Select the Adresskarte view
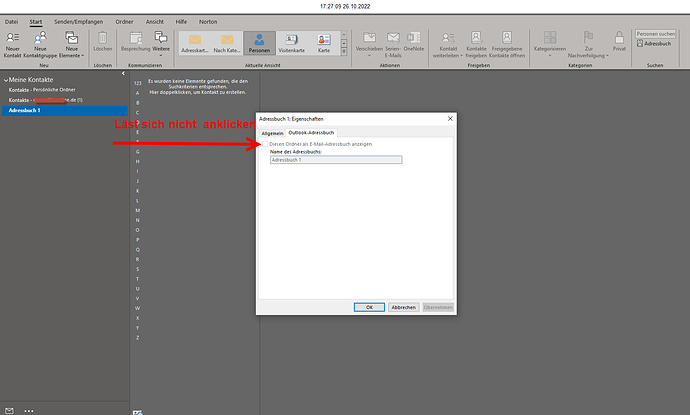 pyautogui.click(x=195, y=43)
